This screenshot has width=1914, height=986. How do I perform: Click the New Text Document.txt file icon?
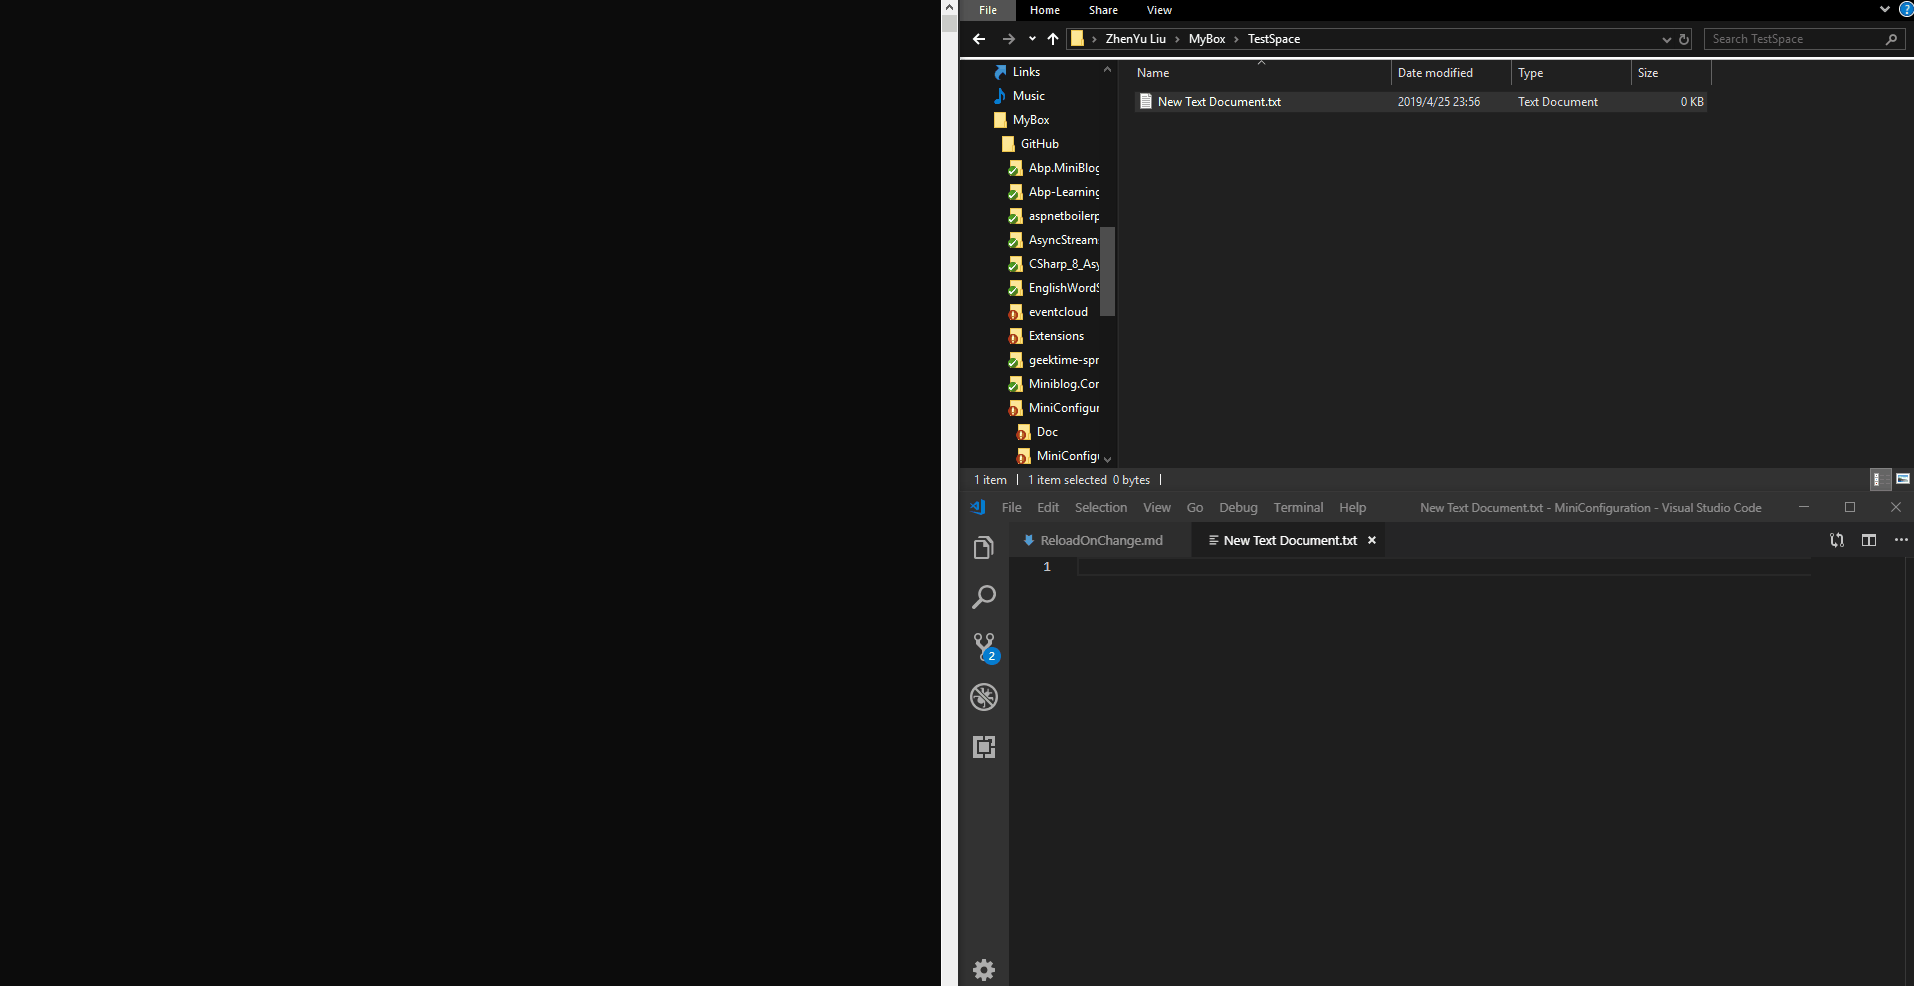(x=1146, y=101)
